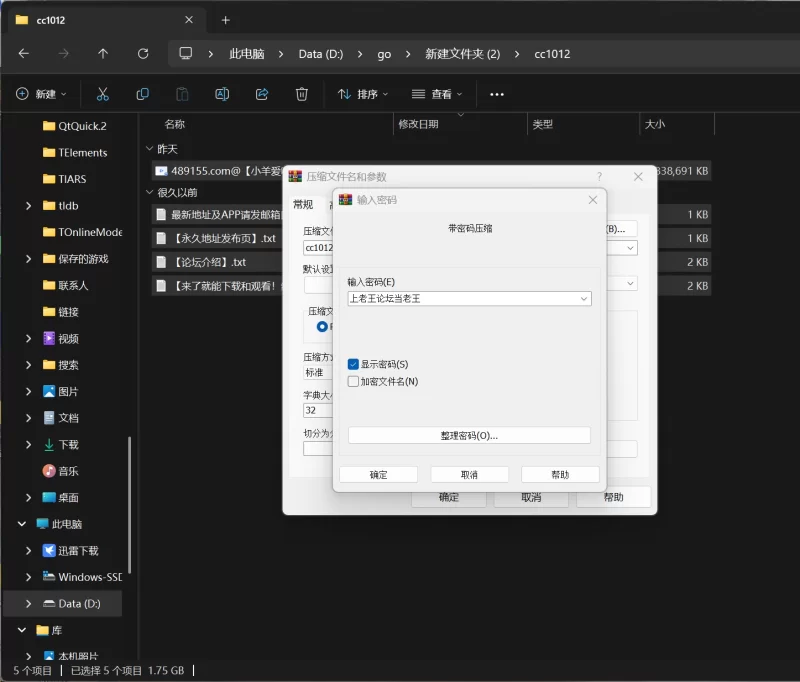Select the 【论坛介绍】.txt file
Viewport: 800px width, 682px height.
pyautogui.click(x=217, y=262)
